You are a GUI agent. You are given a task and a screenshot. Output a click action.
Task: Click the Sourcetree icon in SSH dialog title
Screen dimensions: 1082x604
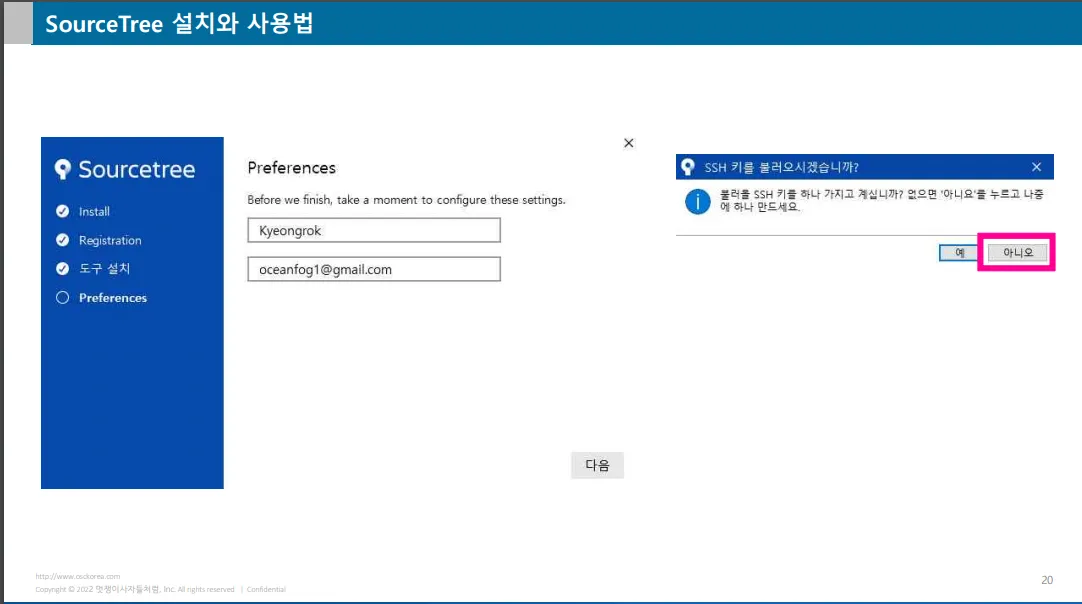coord(688,167)
